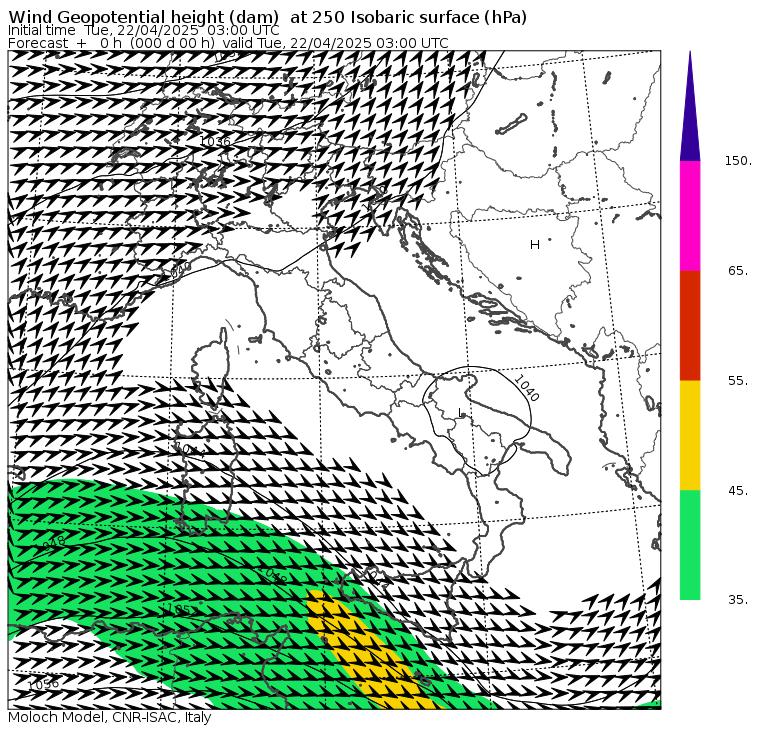Click the green 35-45 color band
The image size is (760, 731).
(x=690, y=544)
